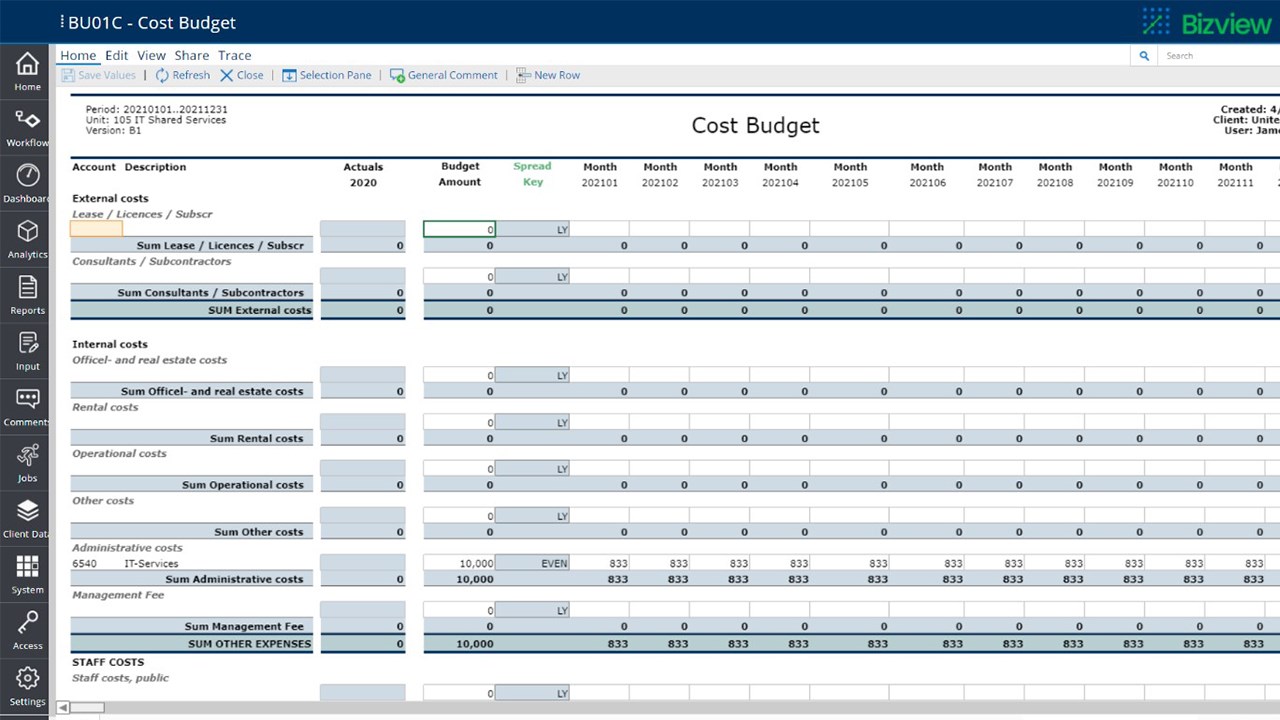Select the Rental costs spread key LY cell

point(533,422)
